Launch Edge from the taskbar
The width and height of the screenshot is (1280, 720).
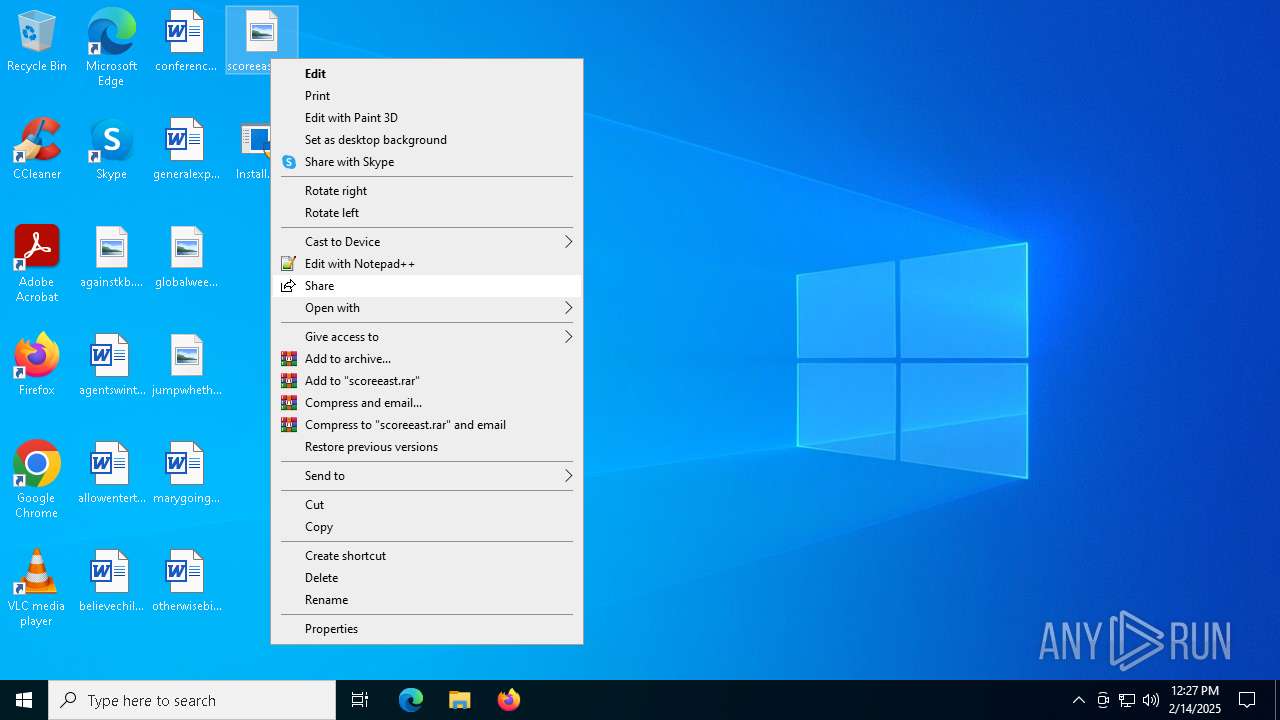[411, 700]
